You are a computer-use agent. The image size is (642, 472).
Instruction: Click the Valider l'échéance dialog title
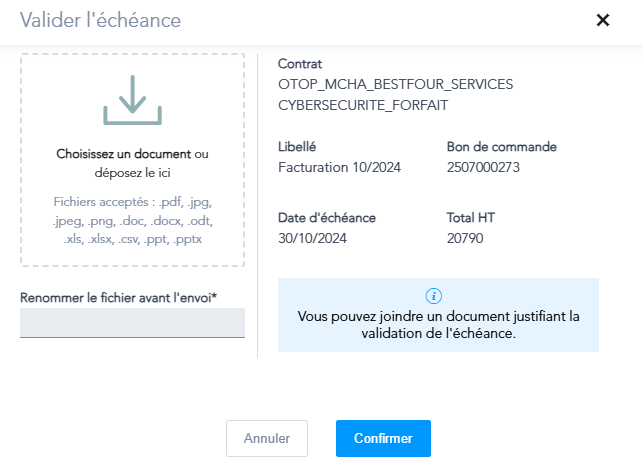pos(100,20)
